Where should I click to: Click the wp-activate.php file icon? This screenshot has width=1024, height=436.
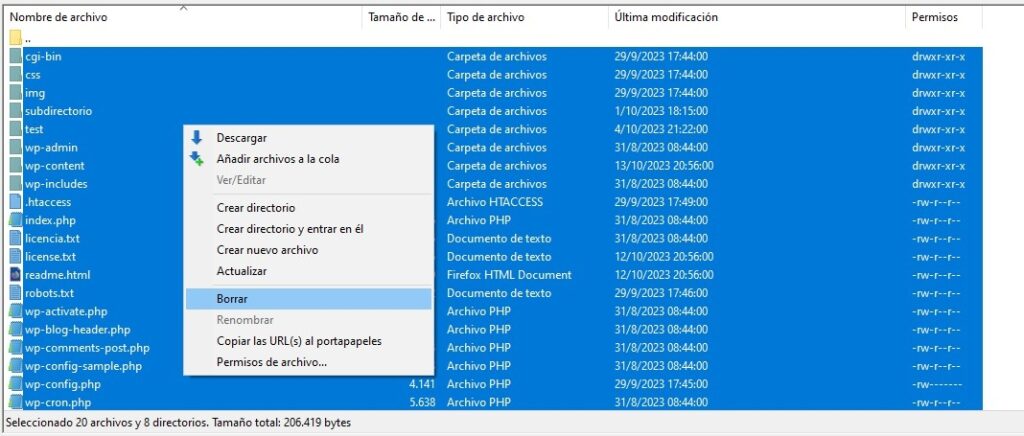click(x=16, y=311)
